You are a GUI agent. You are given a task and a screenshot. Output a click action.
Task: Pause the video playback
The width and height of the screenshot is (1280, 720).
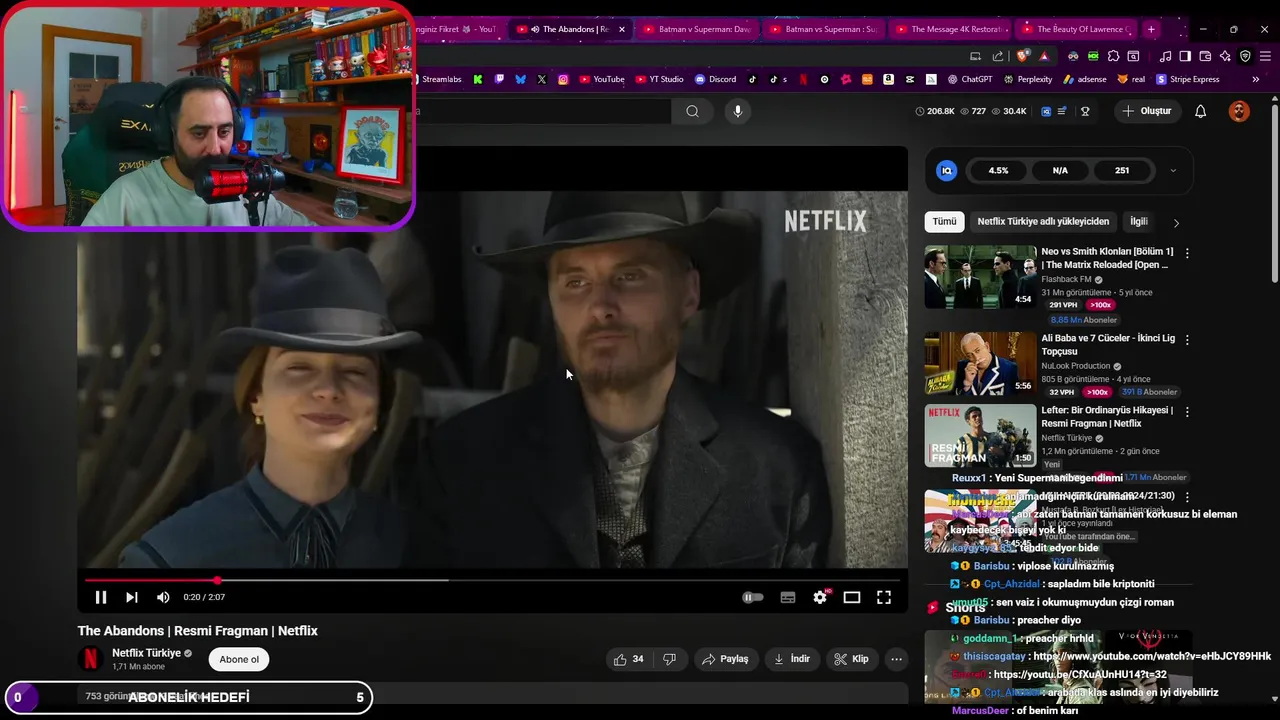coord(100,597)
